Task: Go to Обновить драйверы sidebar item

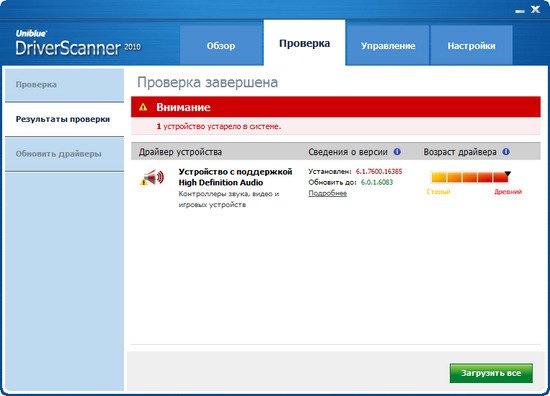Action: [65, 154]
